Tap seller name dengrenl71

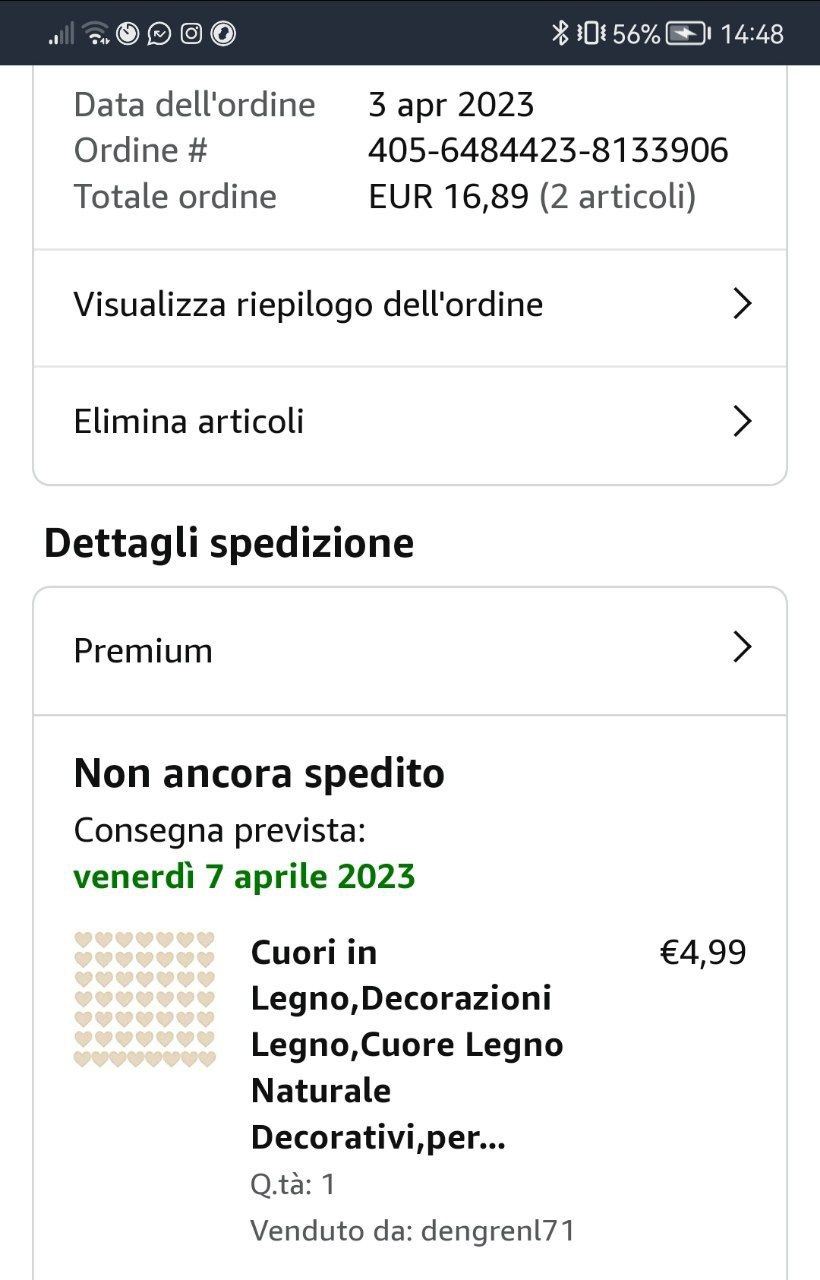(x=498, y=1230)
